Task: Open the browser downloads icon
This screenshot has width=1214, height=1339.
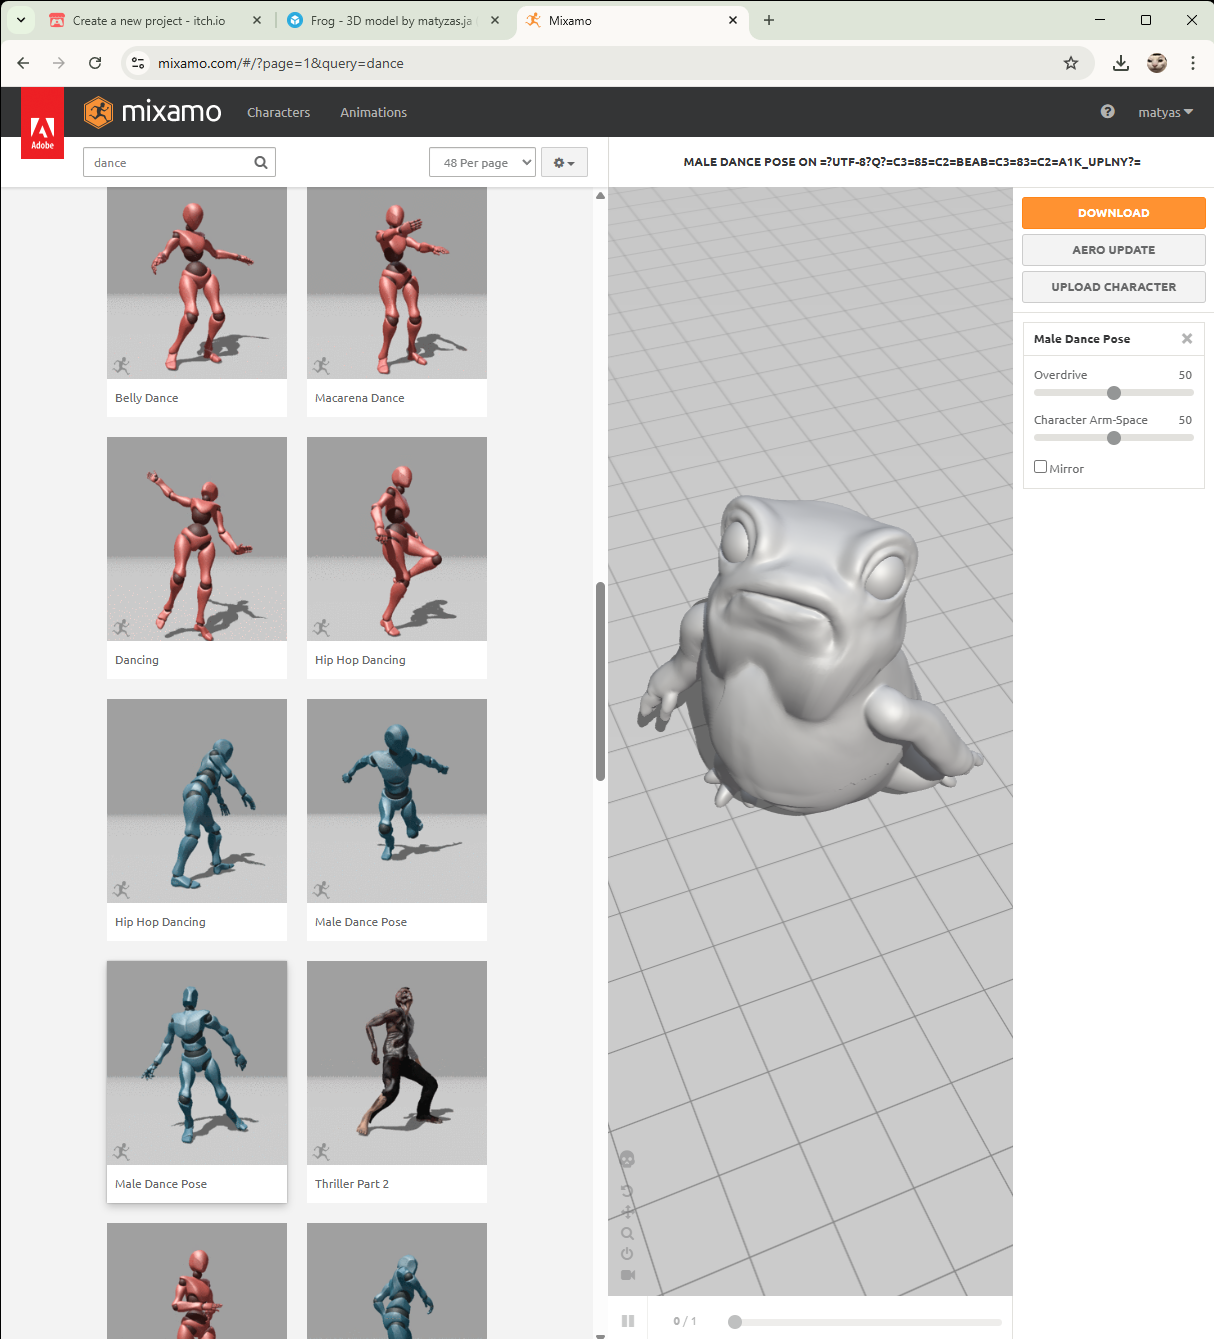Action: coord(1121,63)
